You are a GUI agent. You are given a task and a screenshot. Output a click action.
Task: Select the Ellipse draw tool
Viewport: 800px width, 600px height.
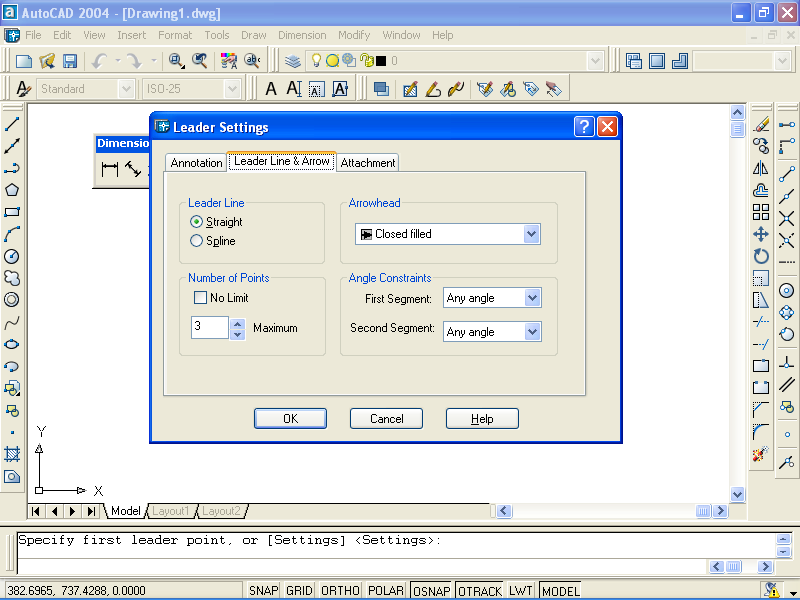tap(12, 344)
